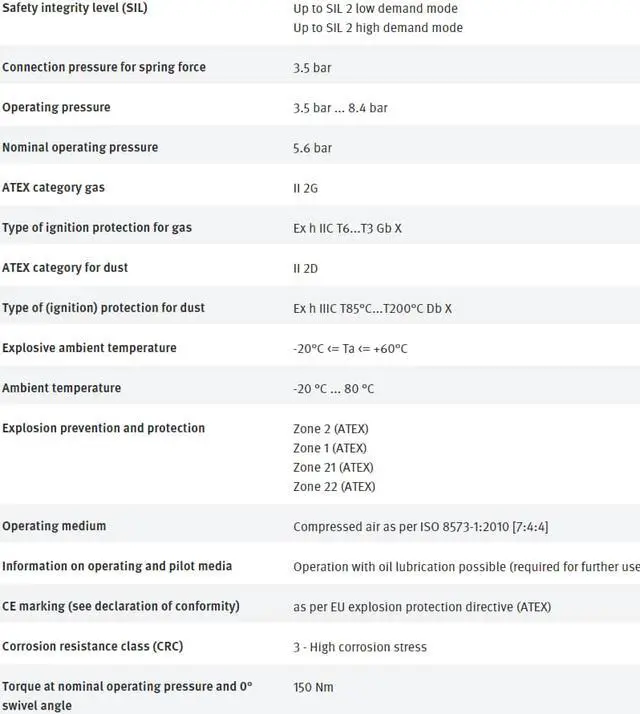Select the Explosion prevention and protection label

click(x=103, y=428)
